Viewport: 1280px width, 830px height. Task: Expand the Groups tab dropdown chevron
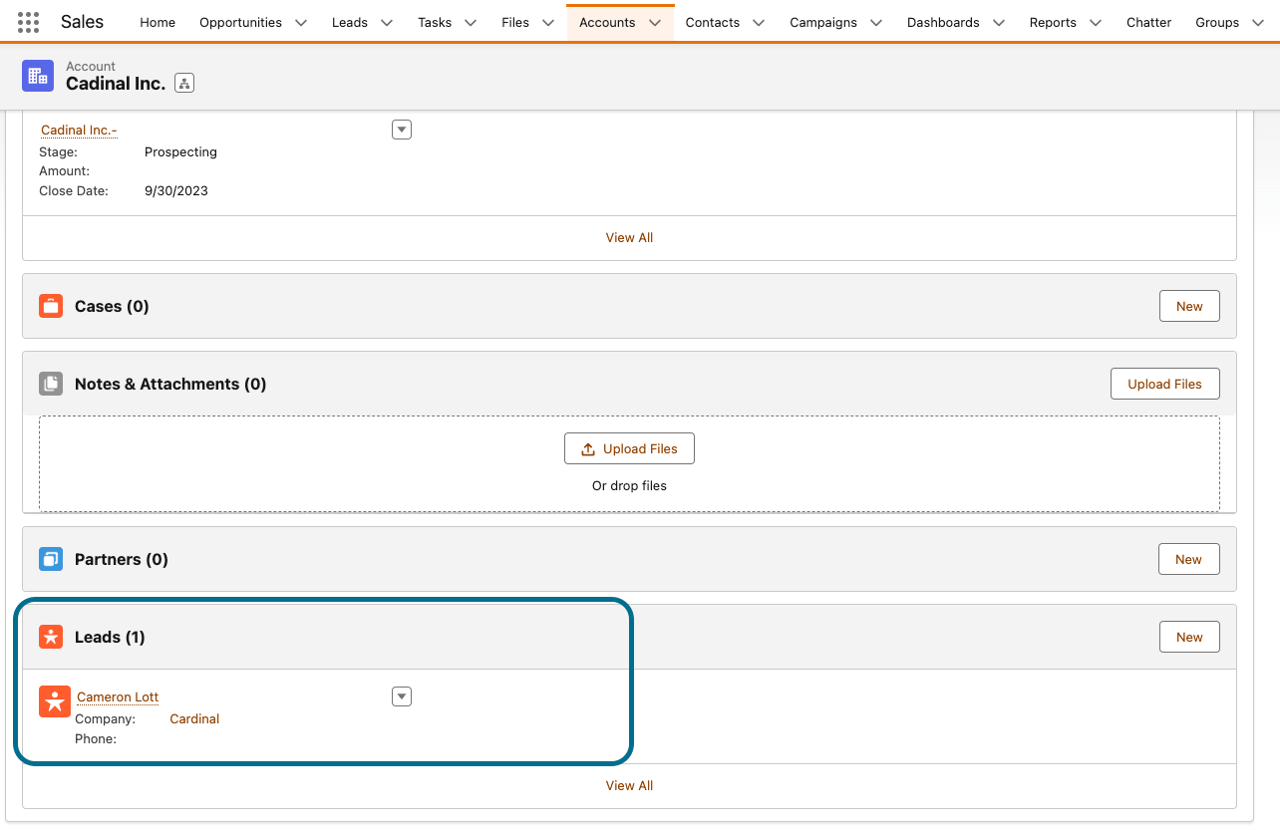[x=1258, y=23]
